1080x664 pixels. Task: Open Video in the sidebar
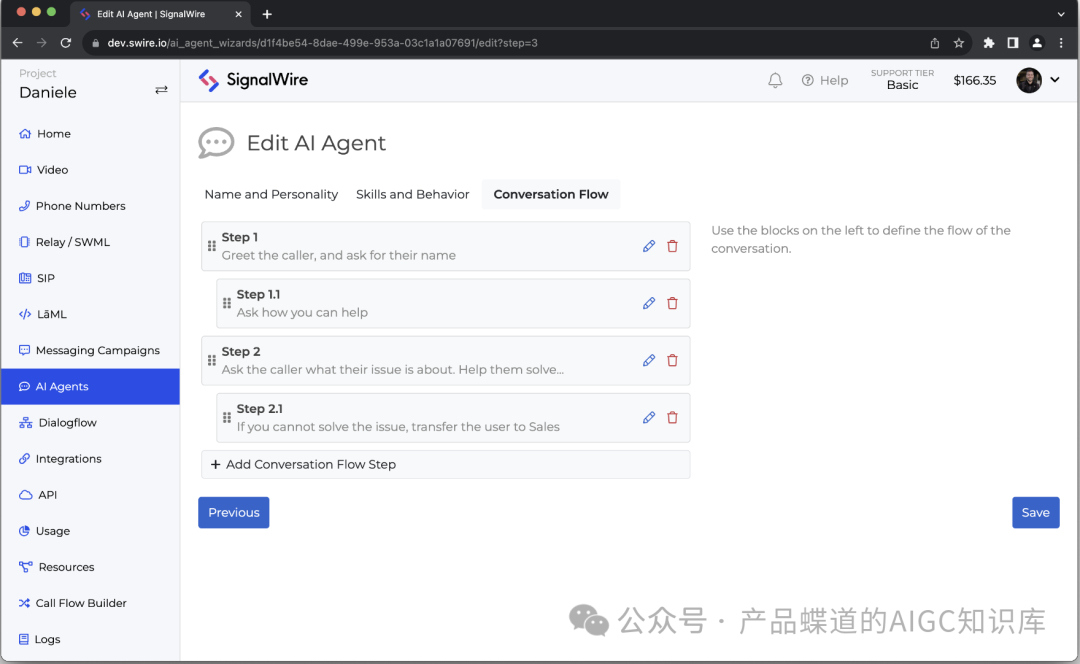click(x=90, y=169)
